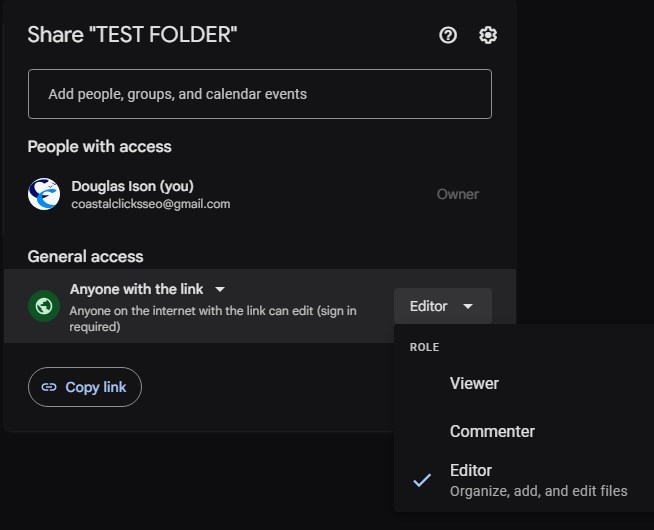Collapse the Editor role dropdown button
The height and width of the screenshot is (530, 654).
click(442, 306)
